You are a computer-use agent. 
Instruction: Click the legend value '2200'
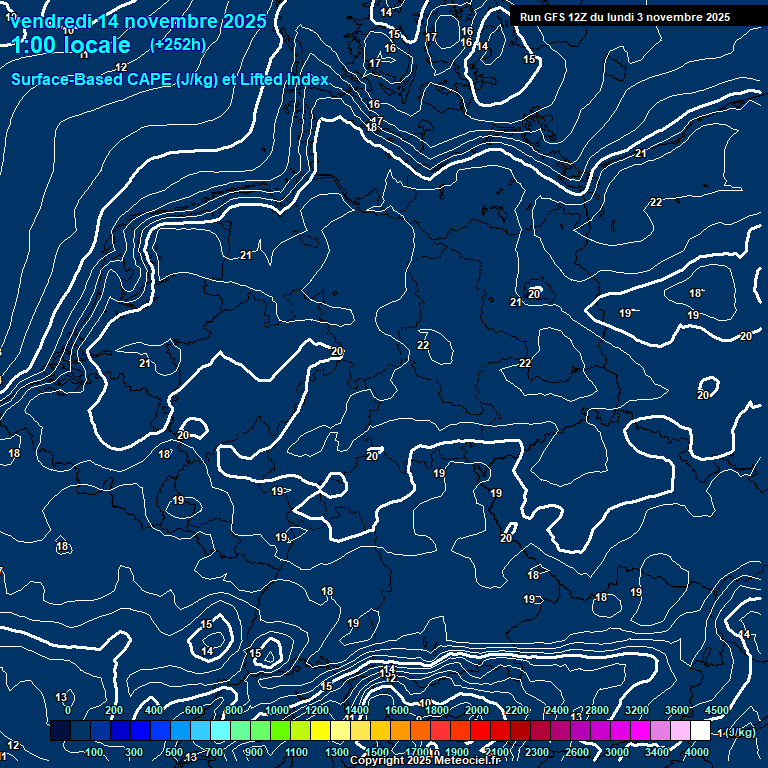[x=517, y=710]
